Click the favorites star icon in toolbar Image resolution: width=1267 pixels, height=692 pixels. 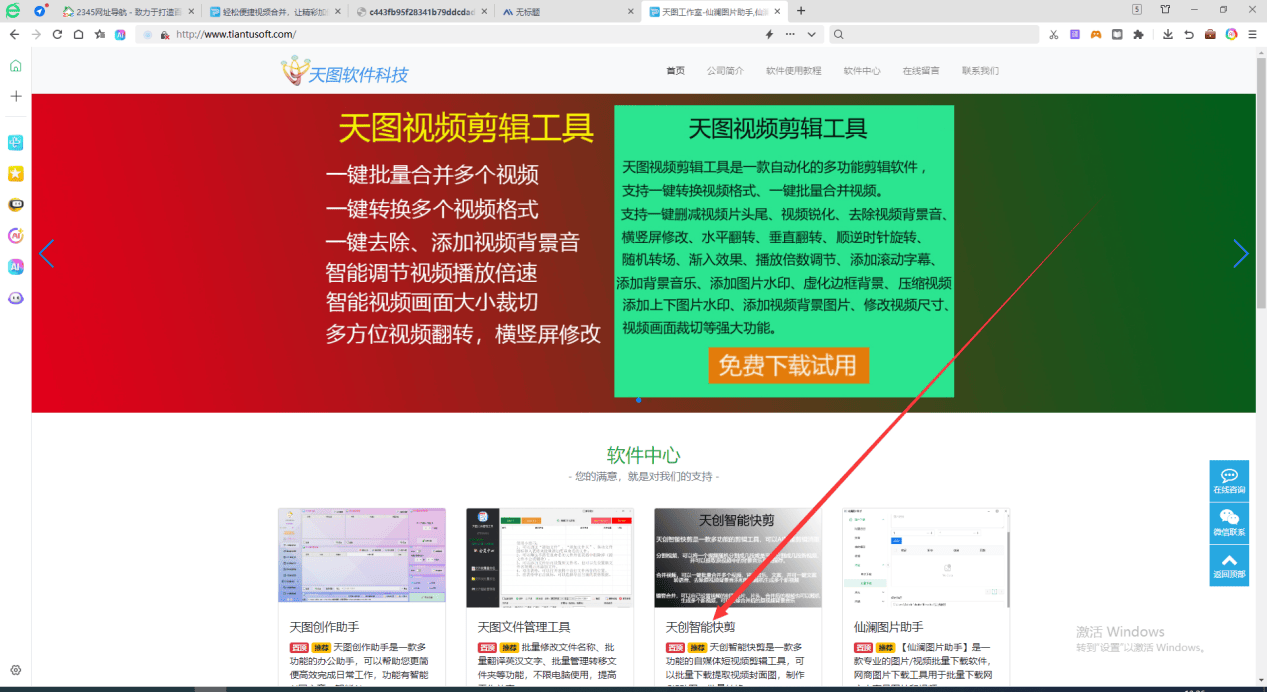[x=99, y=34]
